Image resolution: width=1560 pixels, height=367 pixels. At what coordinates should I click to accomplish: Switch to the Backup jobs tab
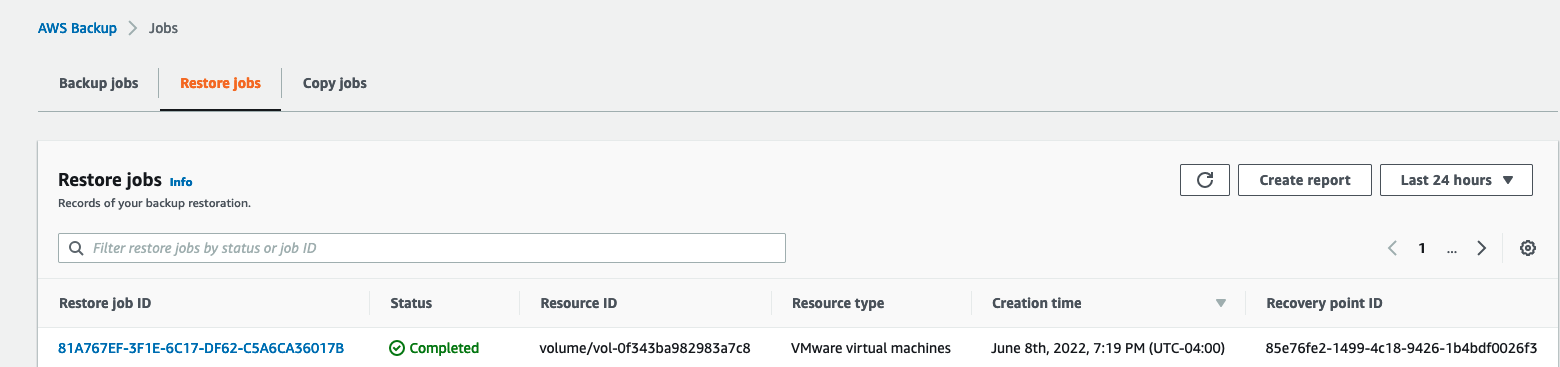point(98,83)
